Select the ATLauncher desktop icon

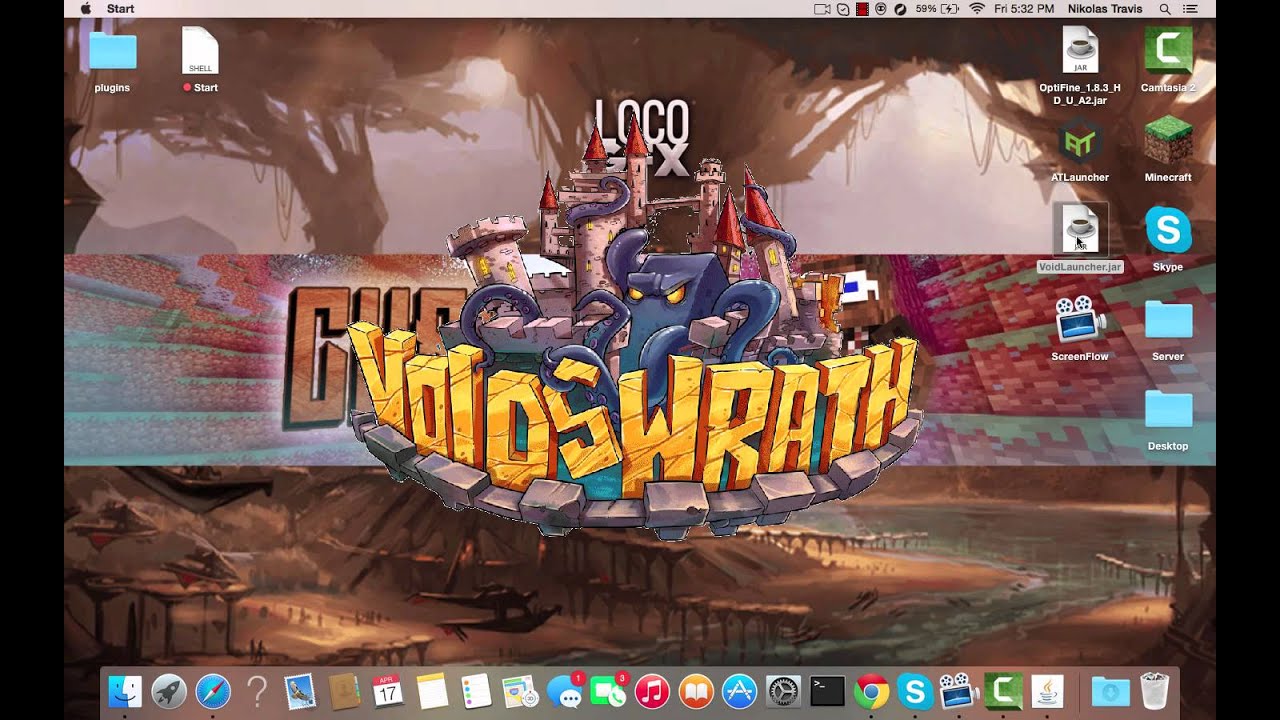pyautogui.click(x=1080, y=141)
